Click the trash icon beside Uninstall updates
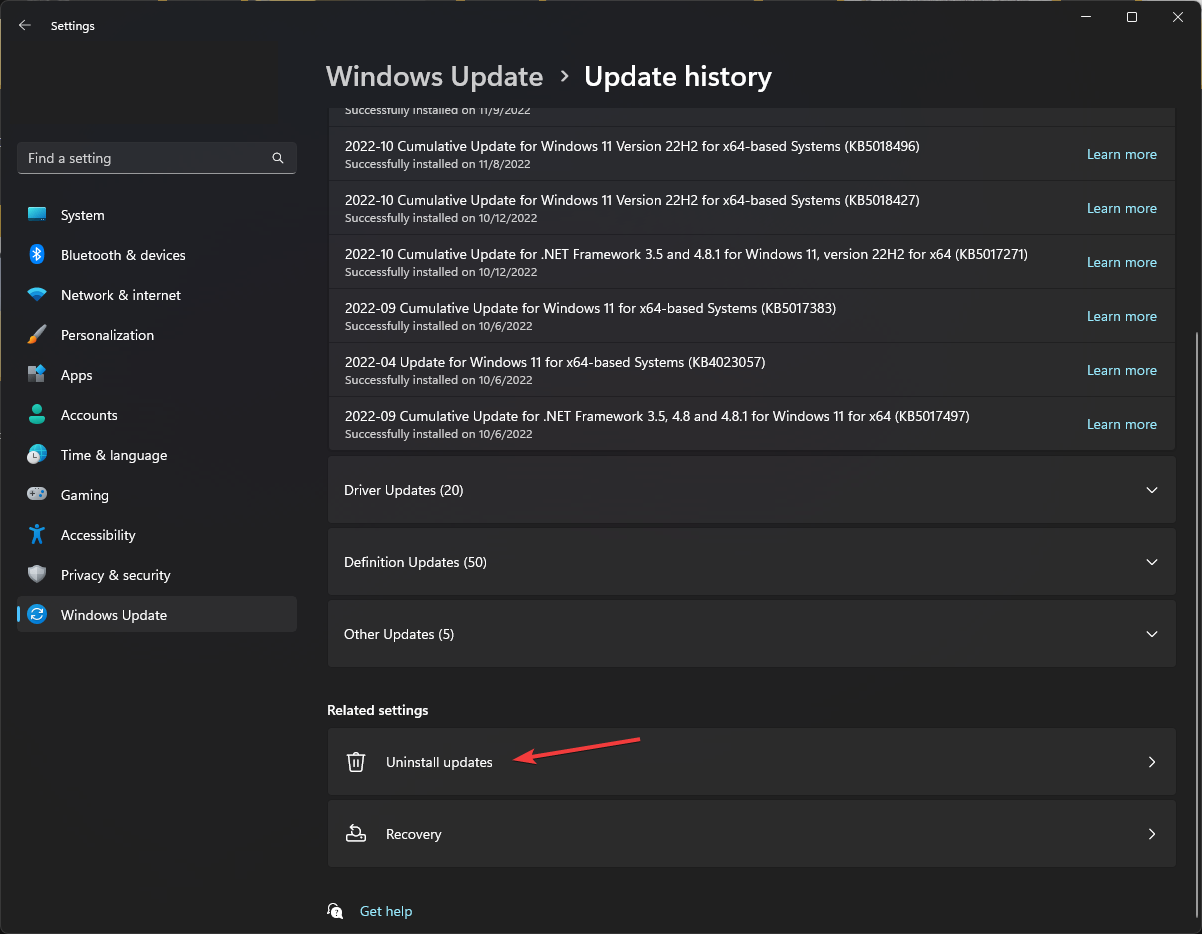The height and width of the screenshot is (934, 1202). point(356,762)
